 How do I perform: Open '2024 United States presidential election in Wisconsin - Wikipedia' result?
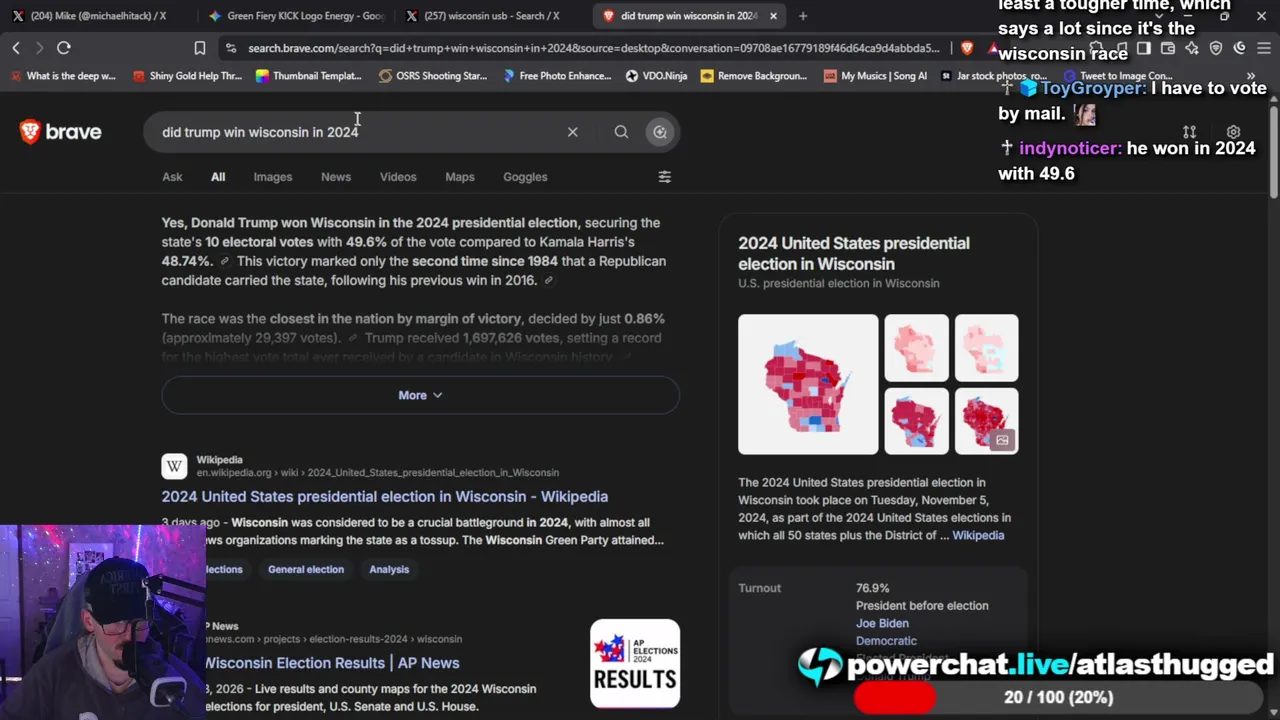385,497
